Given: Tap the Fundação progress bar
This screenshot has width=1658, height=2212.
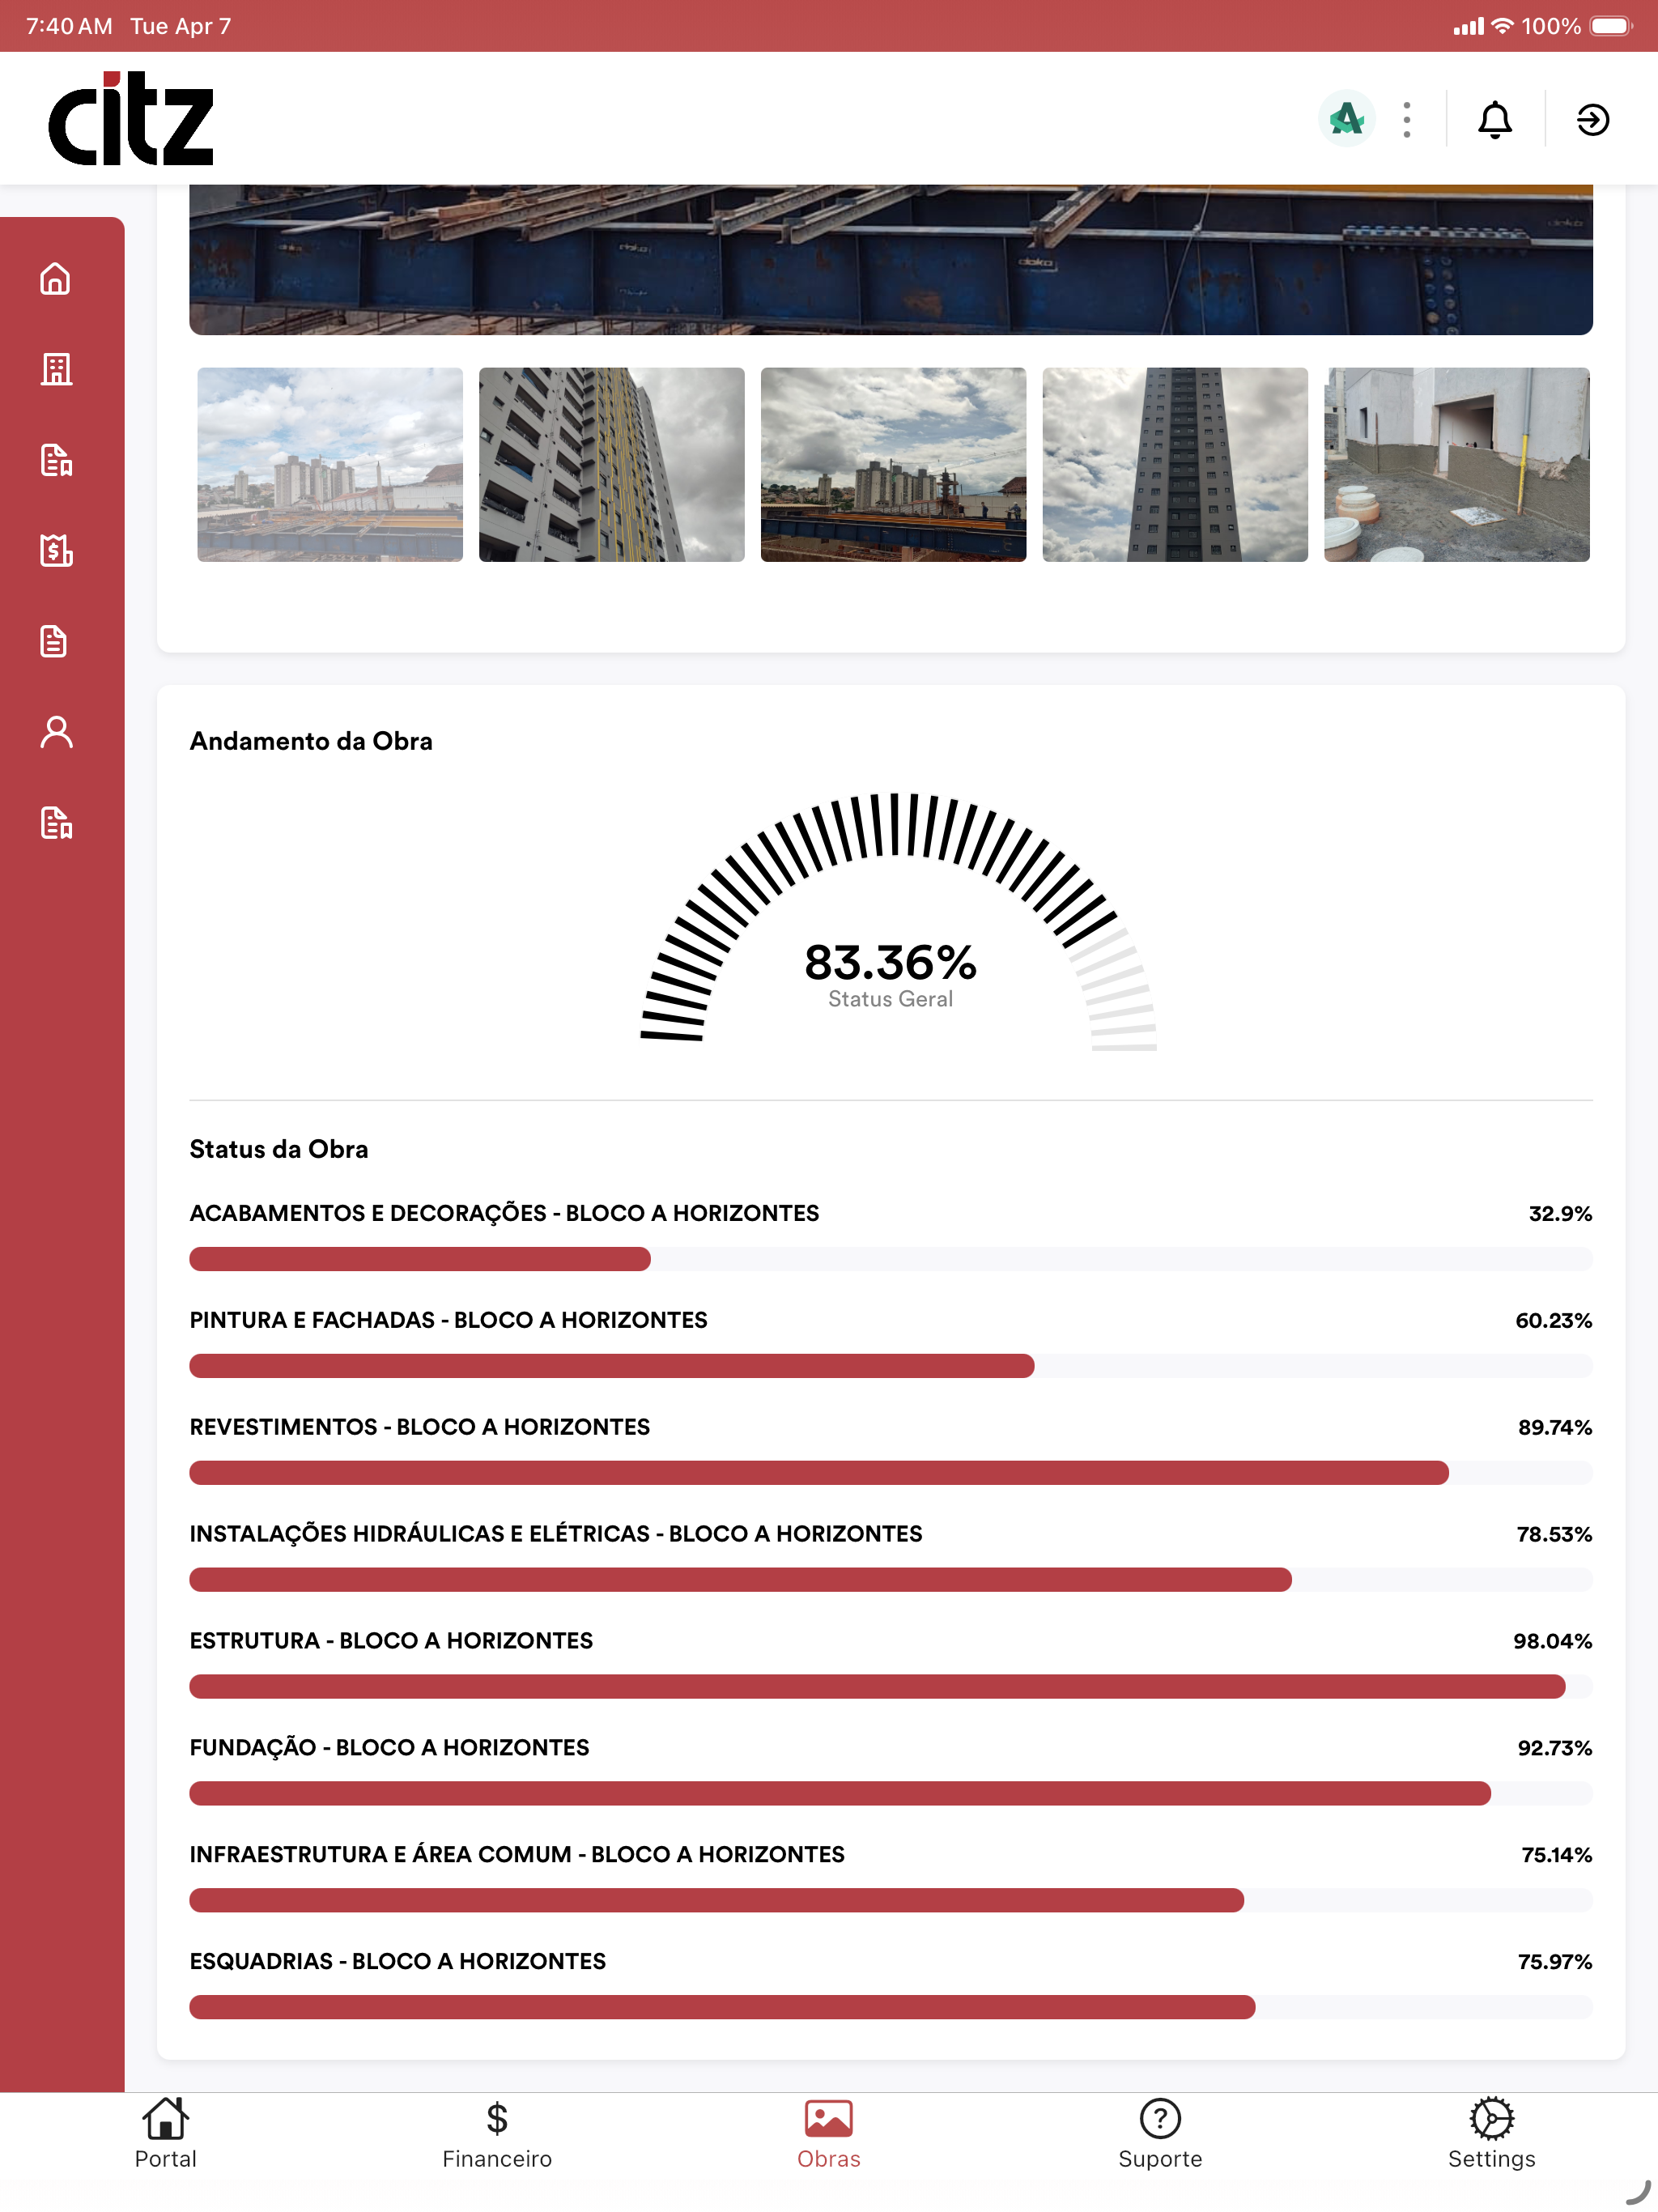Looking at the screenshot, I should 891,1794.
